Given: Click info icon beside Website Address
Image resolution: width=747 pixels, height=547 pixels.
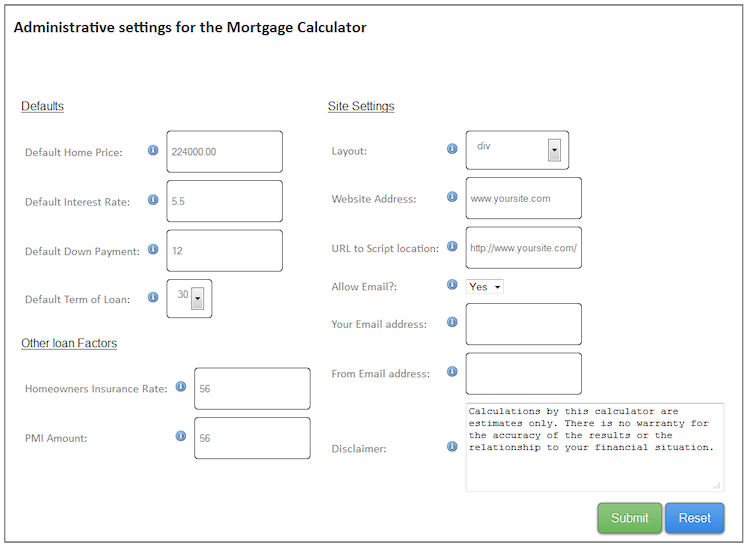Looking at the screenshot, I should 452,197.
